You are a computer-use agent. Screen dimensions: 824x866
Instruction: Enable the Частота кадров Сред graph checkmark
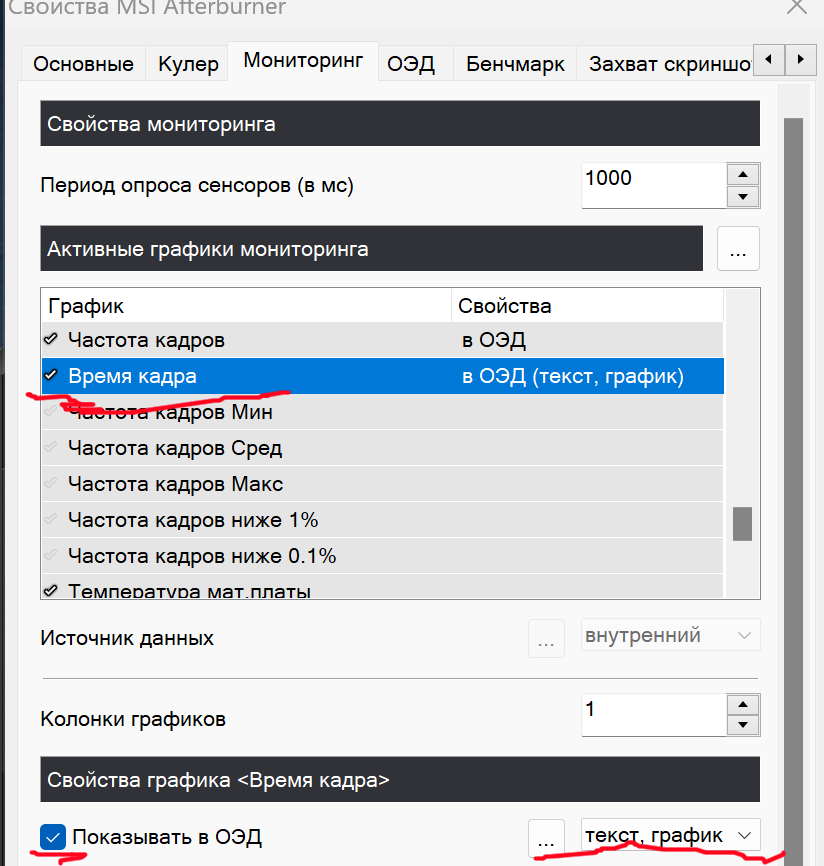tap(51, 447)
